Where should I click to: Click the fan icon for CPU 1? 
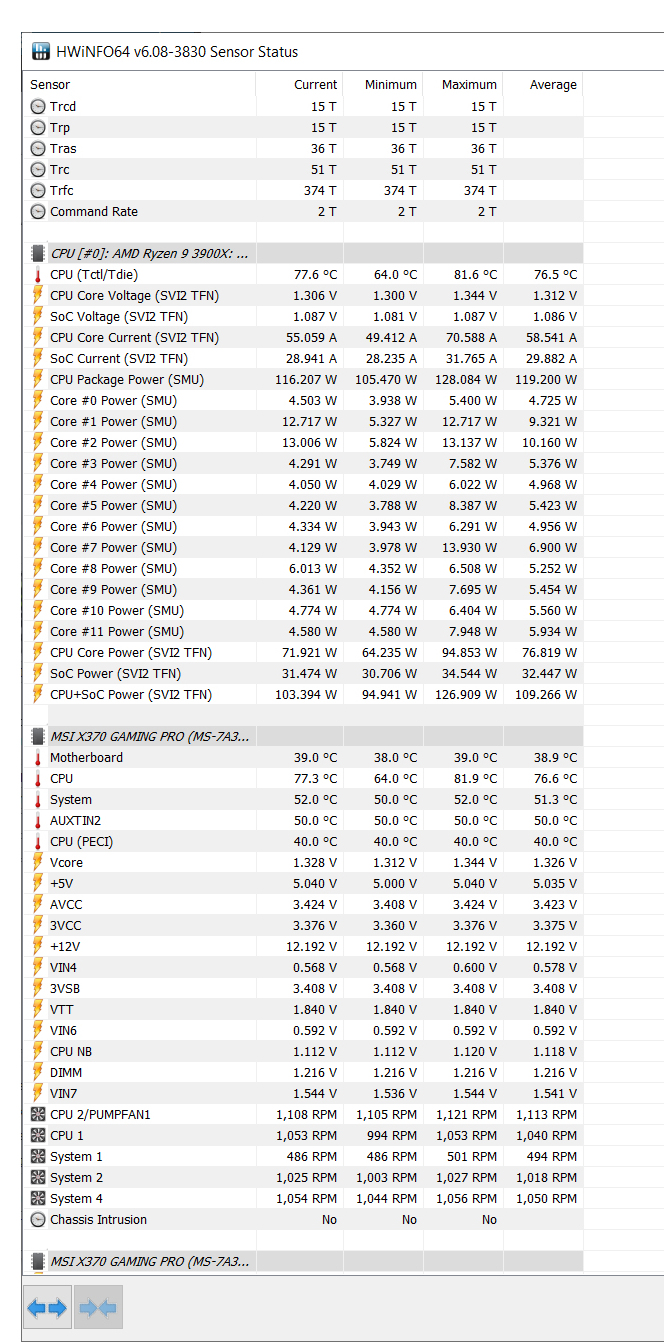[x=38, y=1135]
